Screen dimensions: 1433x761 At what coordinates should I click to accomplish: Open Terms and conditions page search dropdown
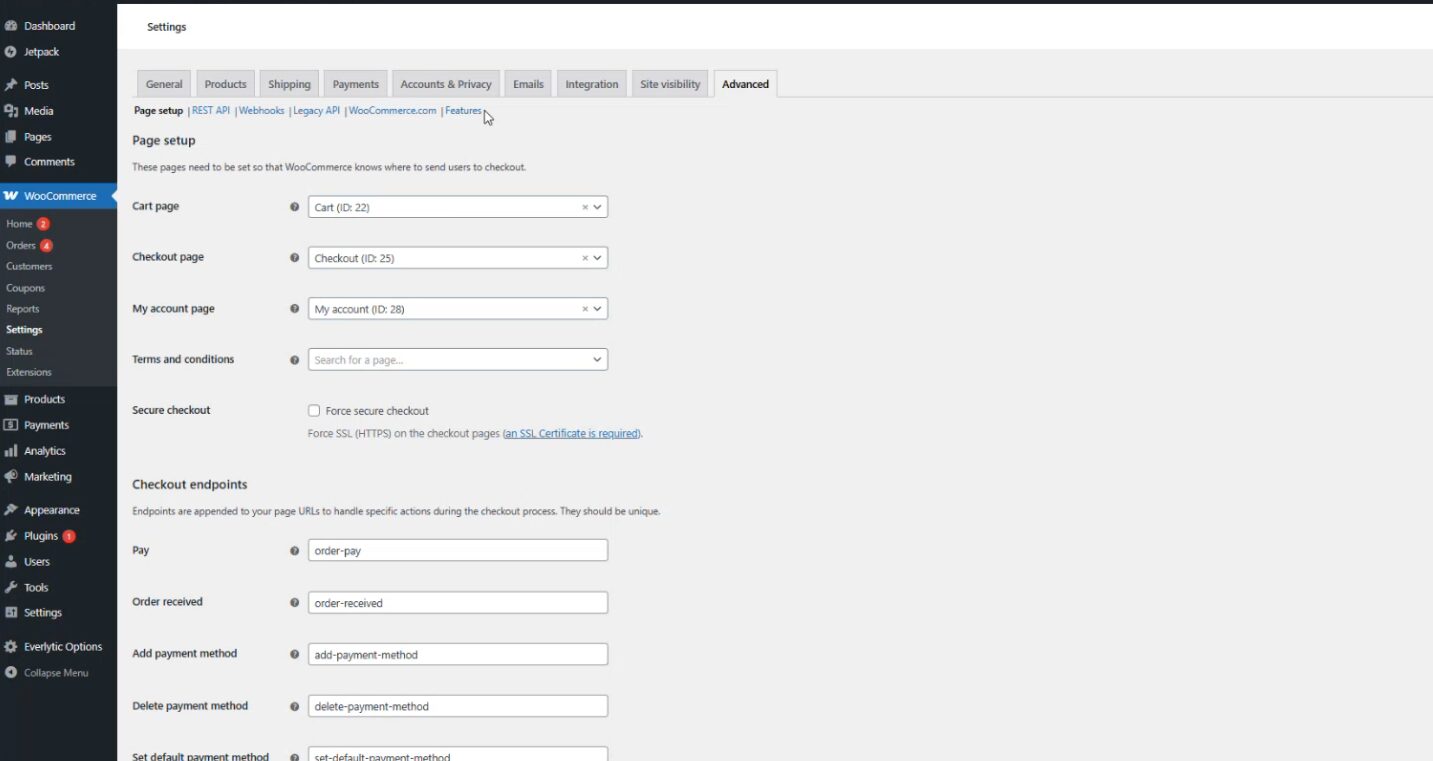tap(457, 360)
